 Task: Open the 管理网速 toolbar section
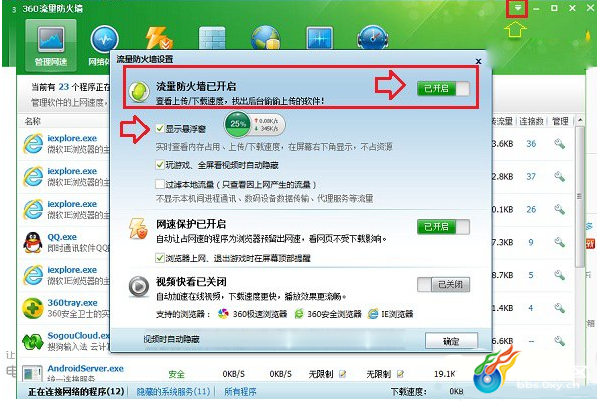[x=51, y=46]
